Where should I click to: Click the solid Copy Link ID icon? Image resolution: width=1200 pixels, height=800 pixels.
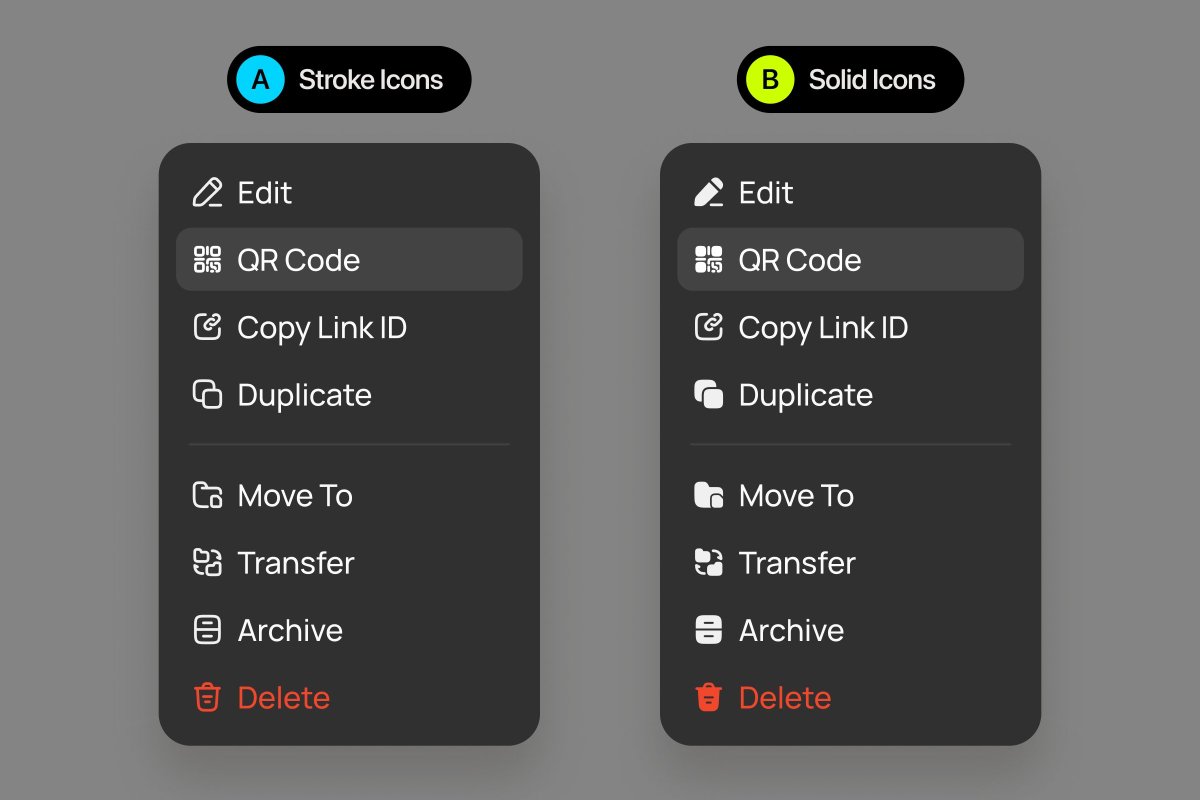[708, 327]
